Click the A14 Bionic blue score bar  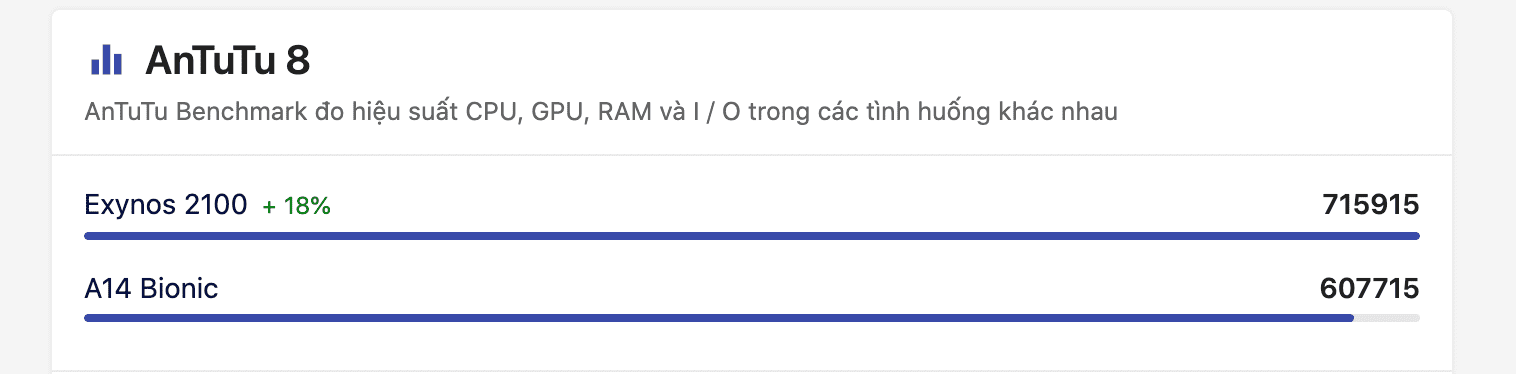point(719,318)
